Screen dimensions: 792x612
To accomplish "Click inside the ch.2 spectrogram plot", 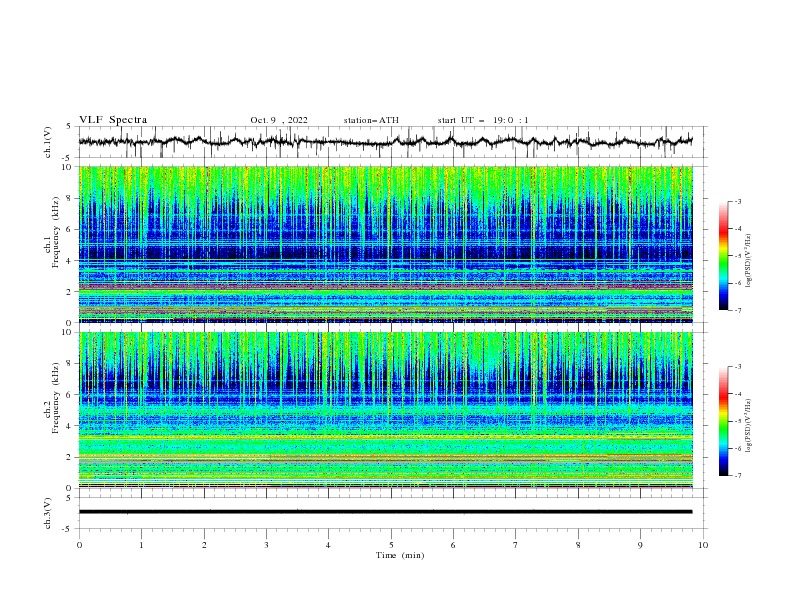I will tap(386, 410).
